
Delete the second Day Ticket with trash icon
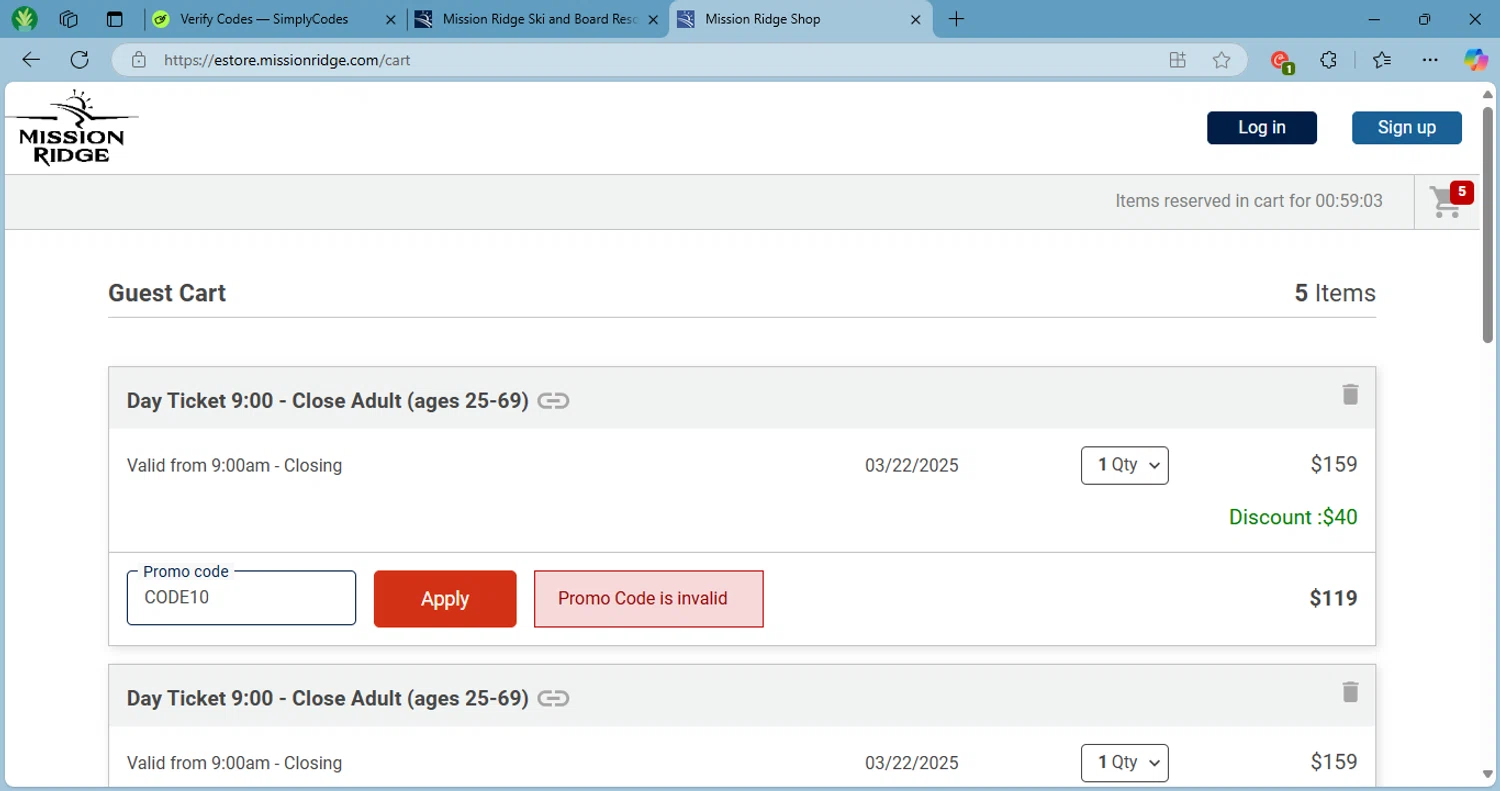point(1350,691)
